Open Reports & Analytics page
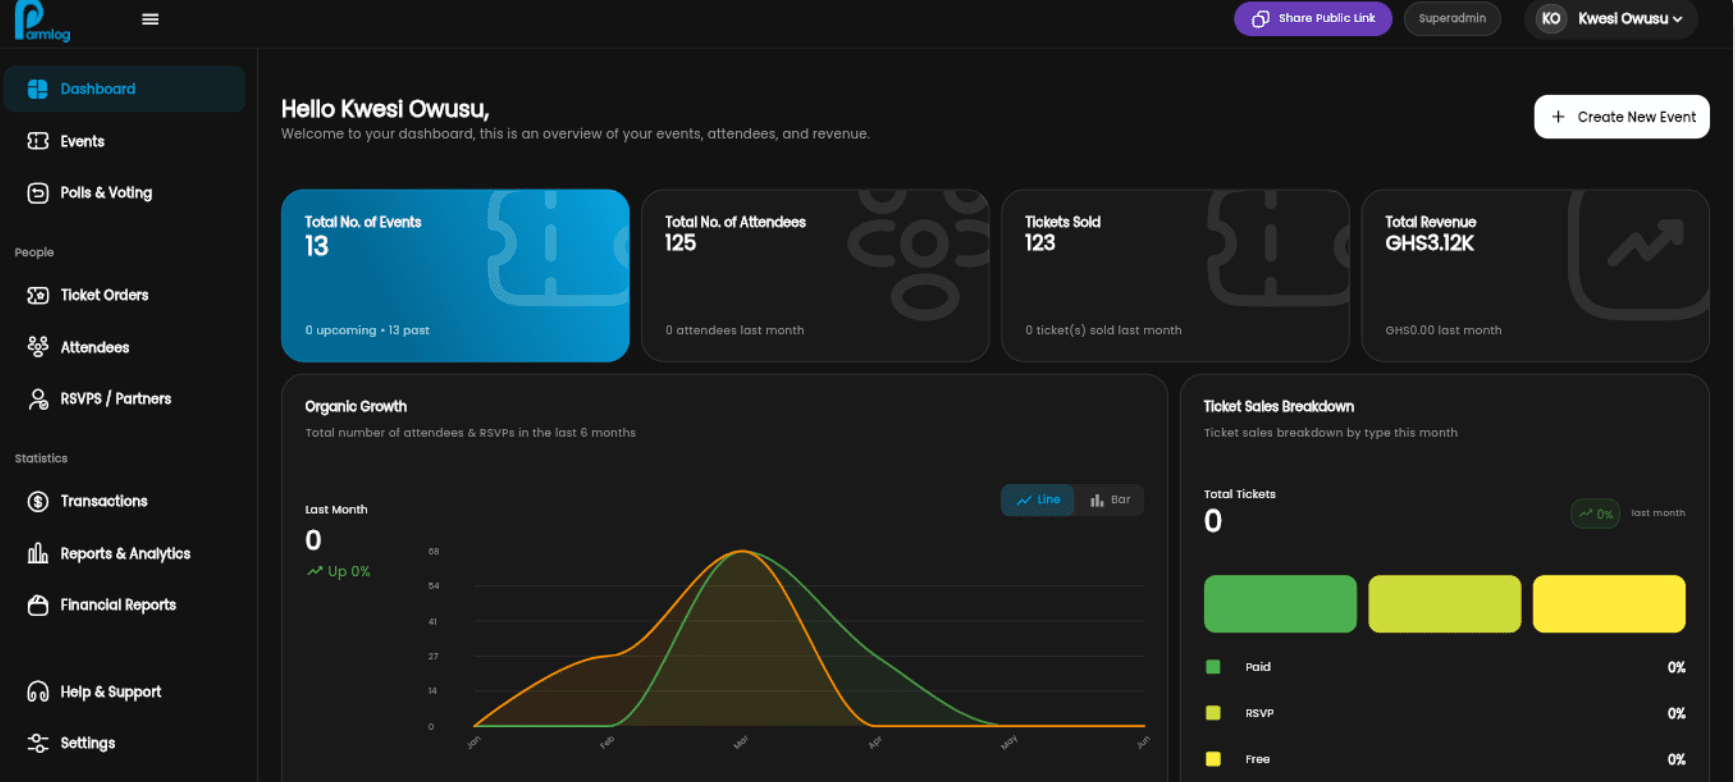 pyautogui.click(x=124, y=553)
